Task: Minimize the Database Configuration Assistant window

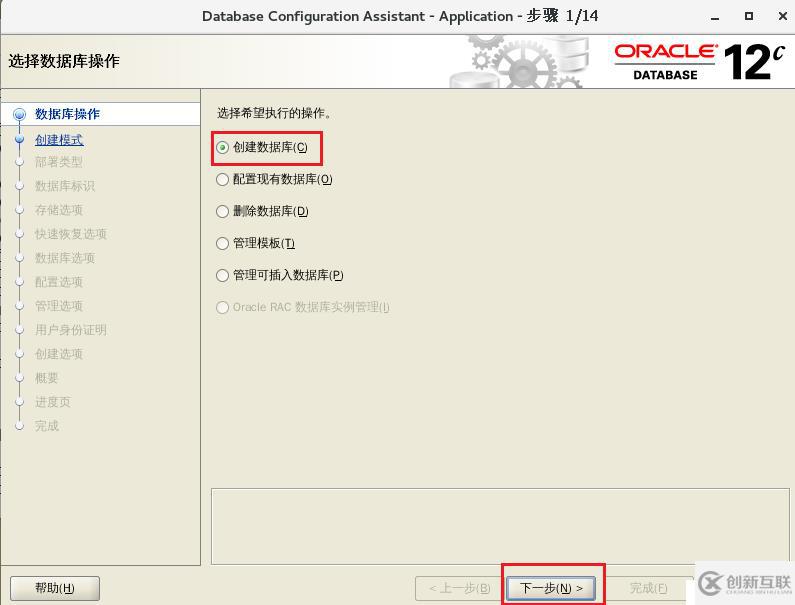Action: 715,17
